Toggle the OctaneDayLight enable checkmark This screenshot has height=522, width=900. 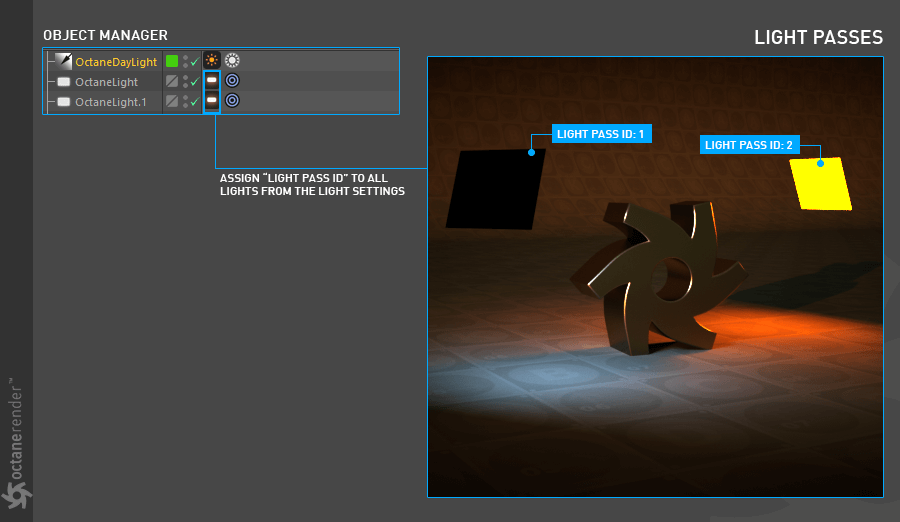tap(195, 61)
